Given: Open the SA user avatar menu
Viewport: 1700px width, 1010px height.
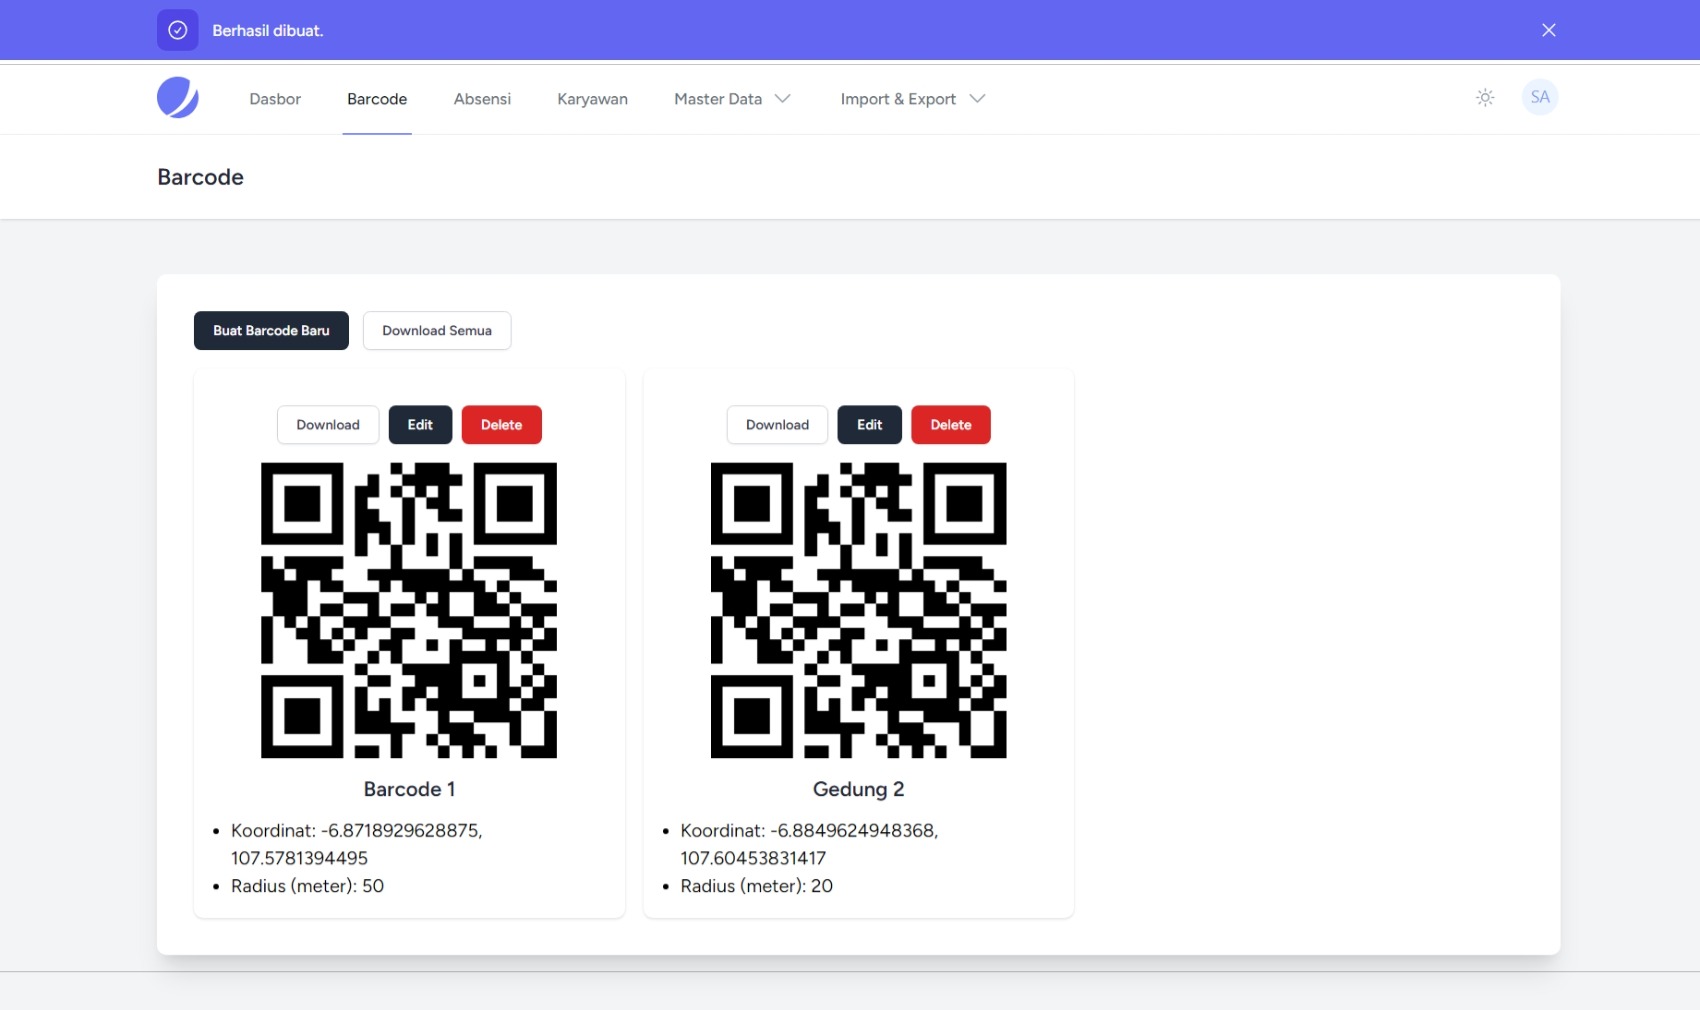Looking at the screenshot, I should (x=1539, y=98).
